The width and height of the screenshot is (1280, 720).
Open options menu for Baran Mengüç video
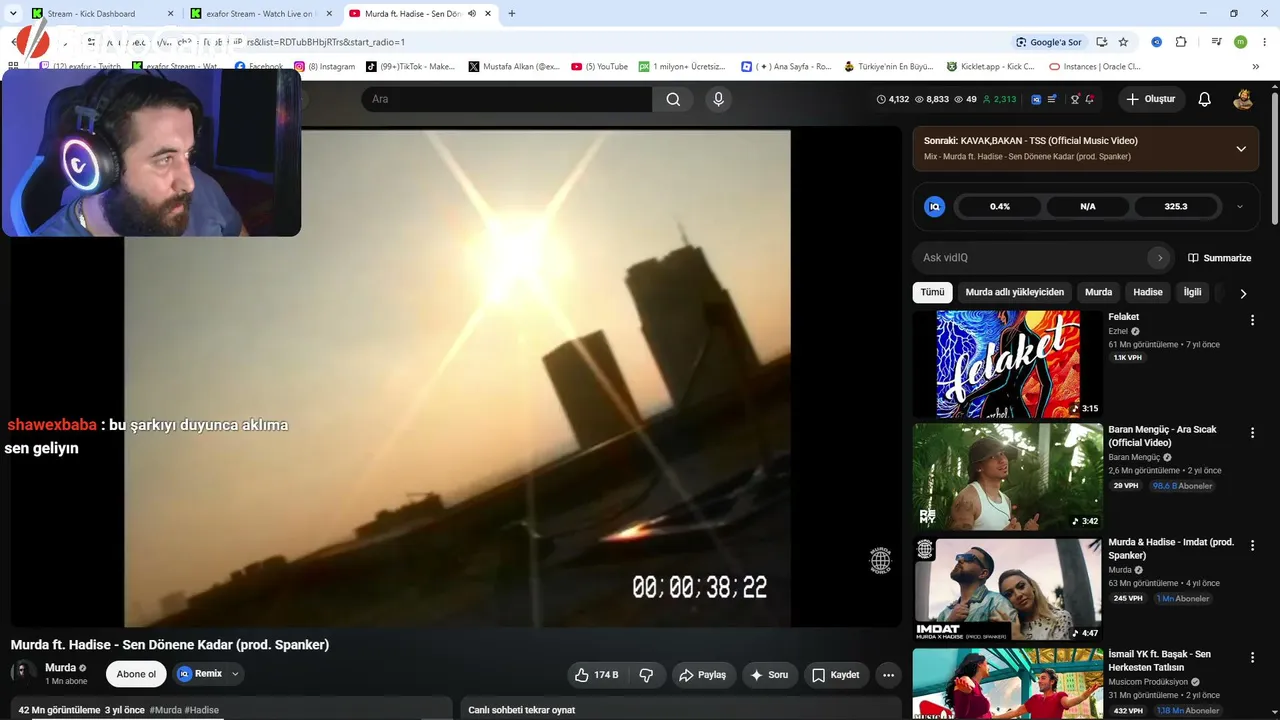[x=1252, y=433]
